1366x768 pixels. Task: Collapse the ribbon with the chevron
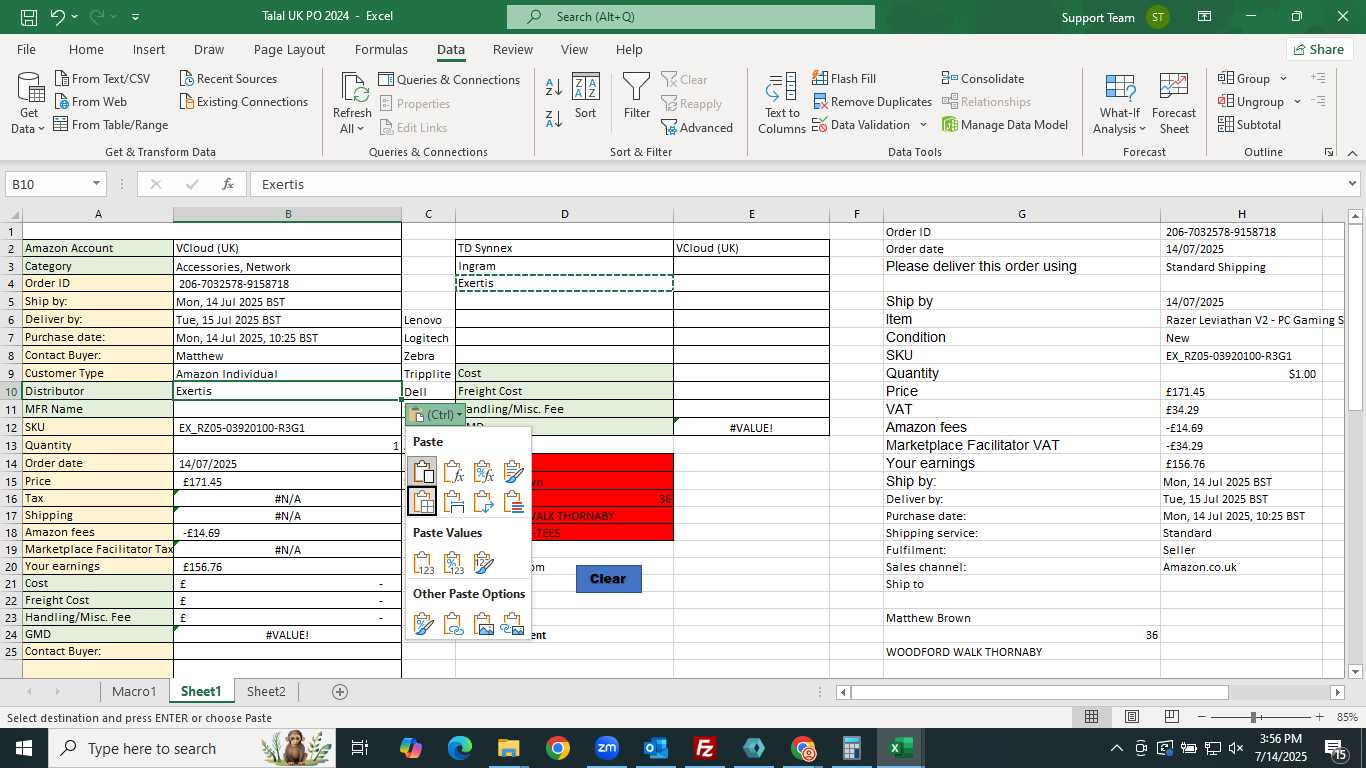click(x=1352, y=153)
